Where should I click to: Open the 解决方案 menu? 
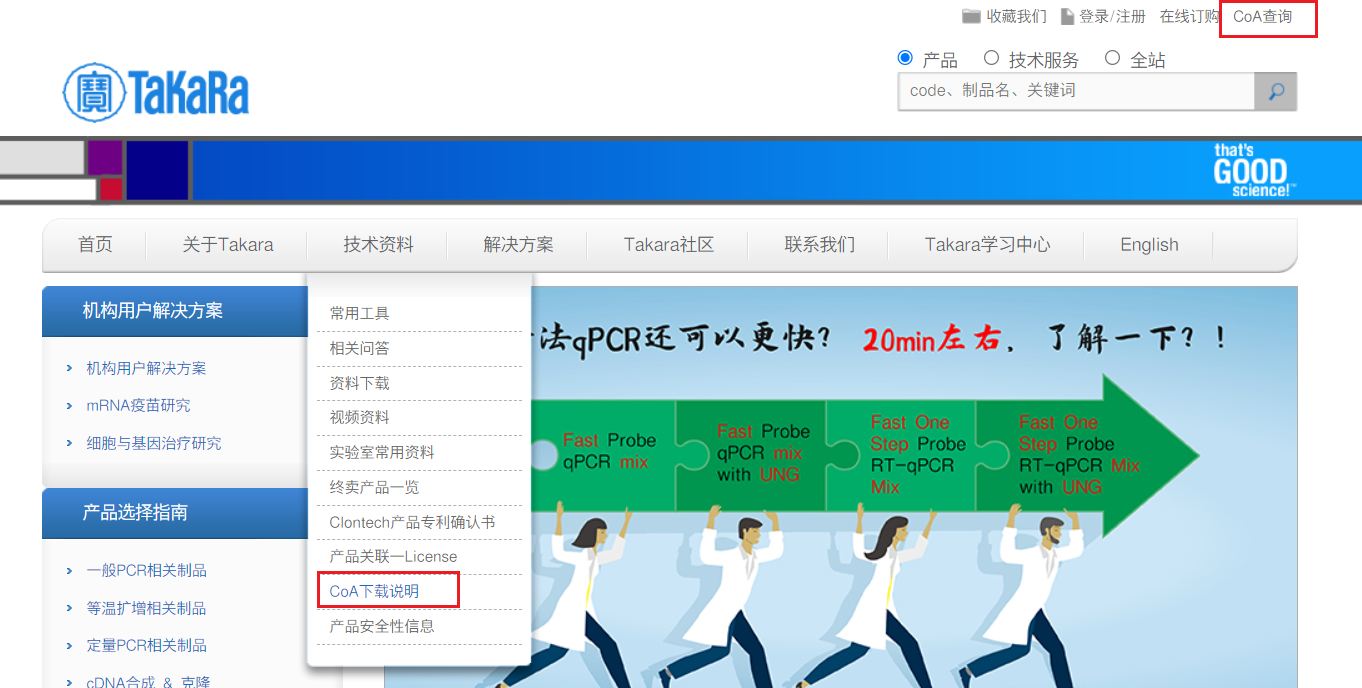519,245
